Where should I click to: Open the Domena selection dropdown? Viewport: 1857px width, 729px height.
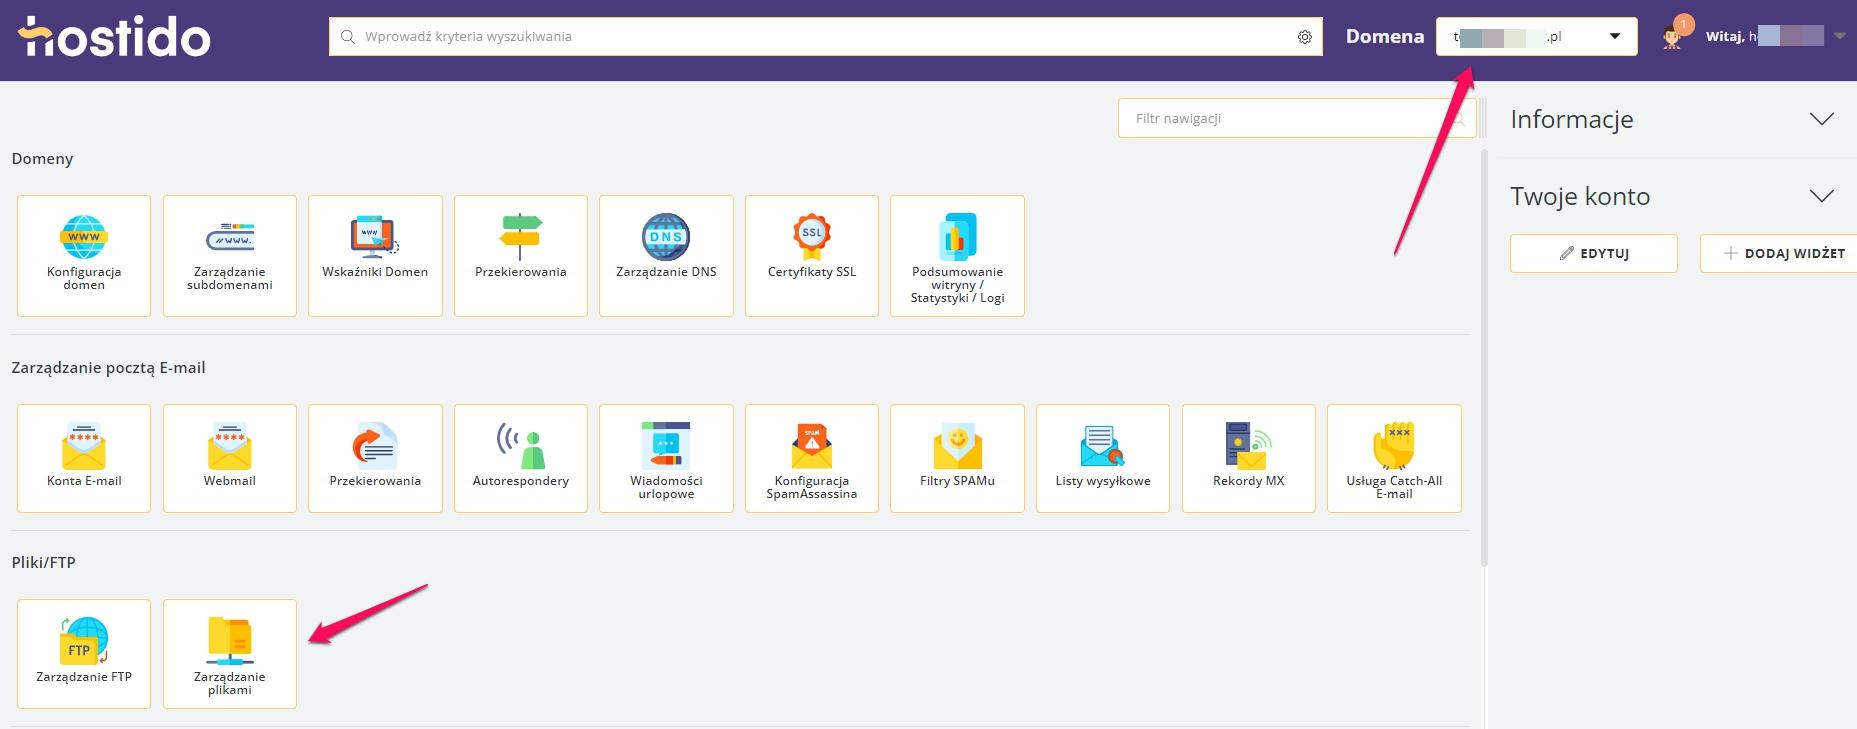(x=1537, y=37)
